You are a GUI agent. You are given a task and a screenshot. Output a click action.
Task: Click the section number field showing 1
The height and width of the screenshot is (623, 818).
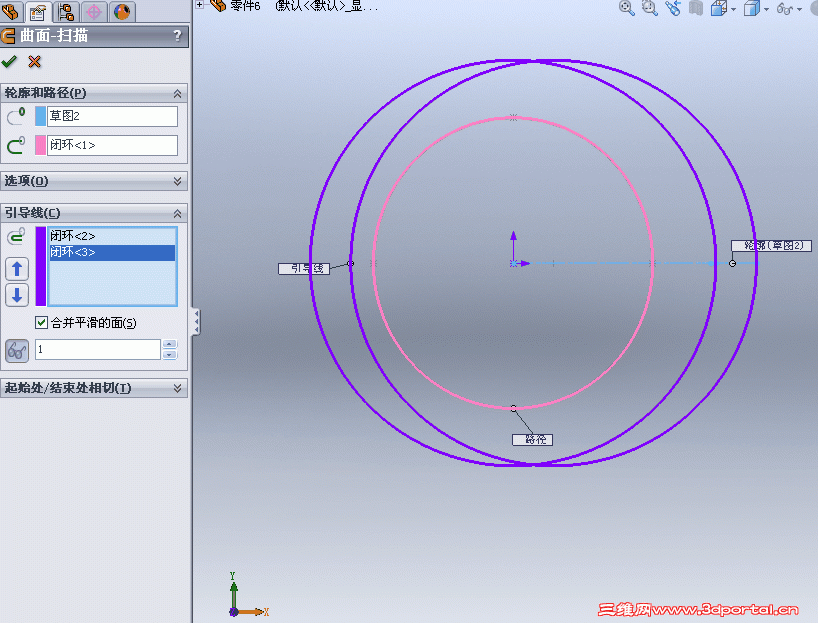(x=98, y=349)
